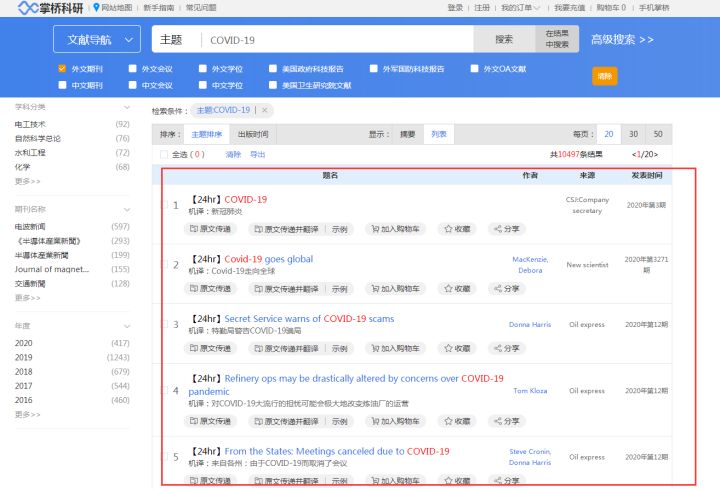Check the 外文学位 checkbox
720x489 pixels.
[202, 68]
